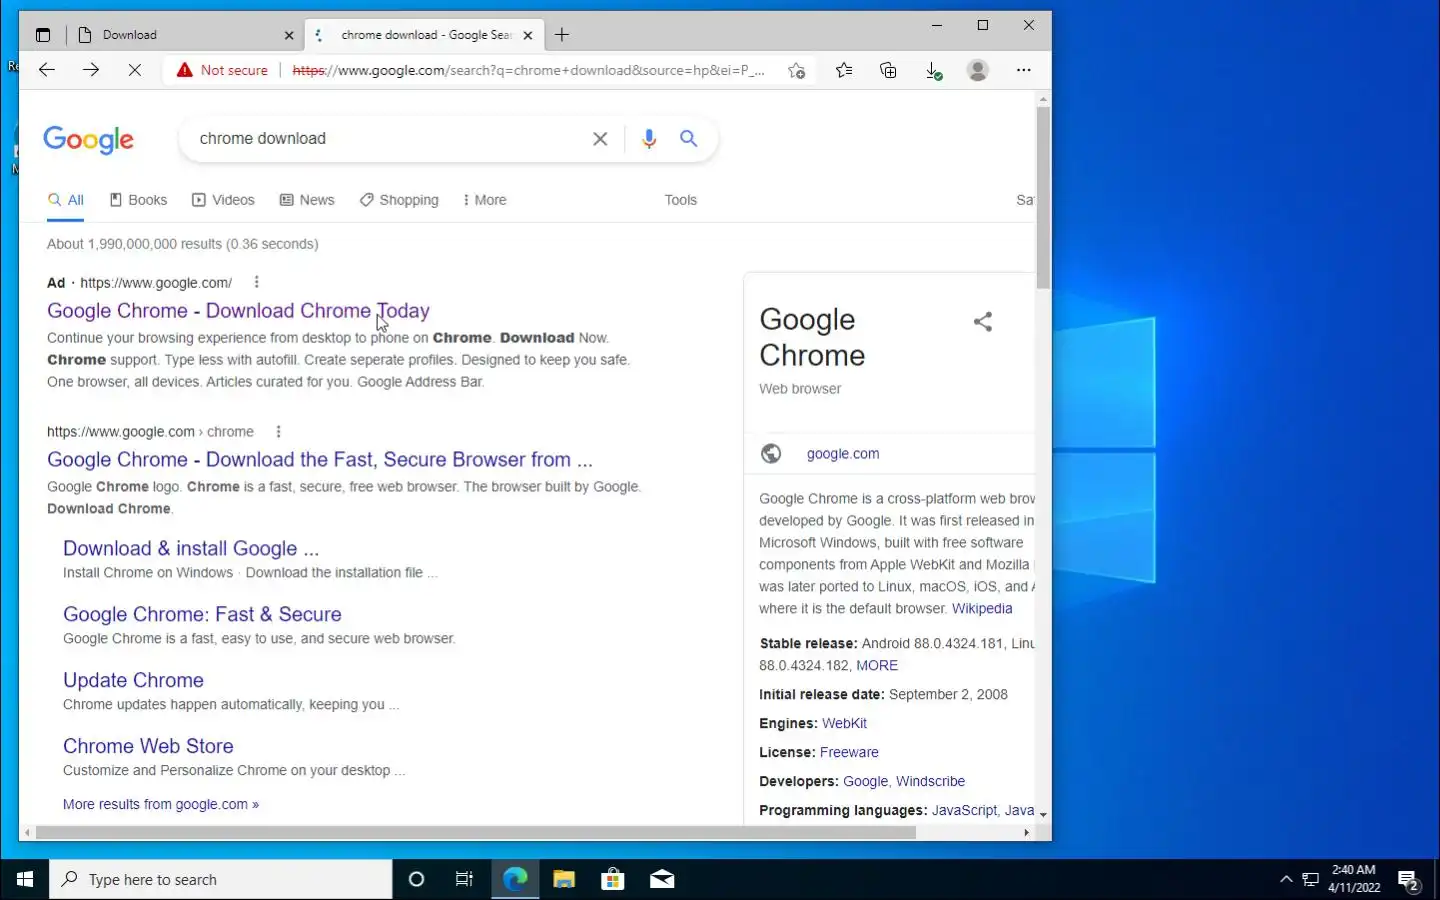Open the search Tools options

(681, 200)
